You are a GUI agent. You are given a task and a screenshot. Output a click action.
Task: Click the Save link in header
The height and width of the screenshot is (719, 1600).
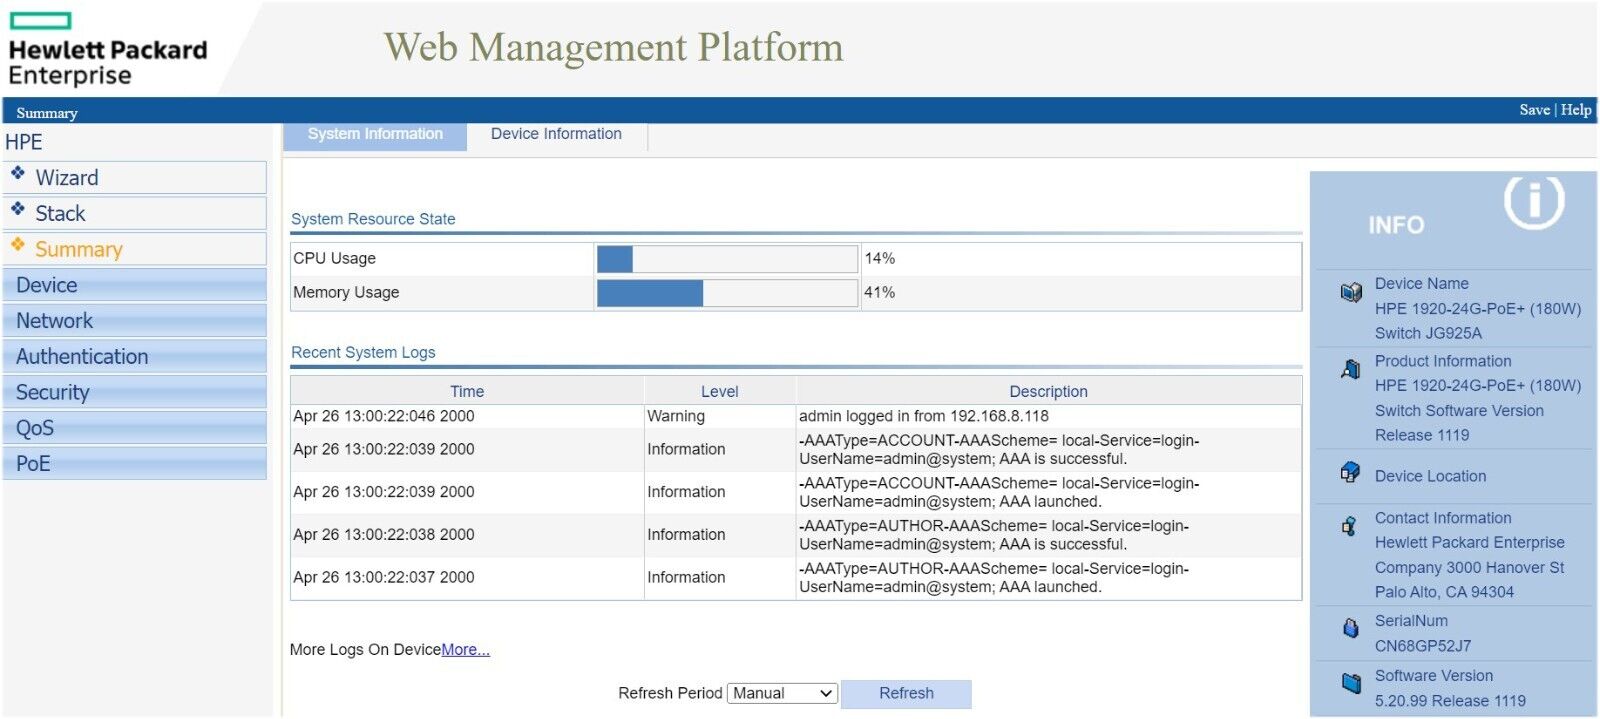[1534, 110]
